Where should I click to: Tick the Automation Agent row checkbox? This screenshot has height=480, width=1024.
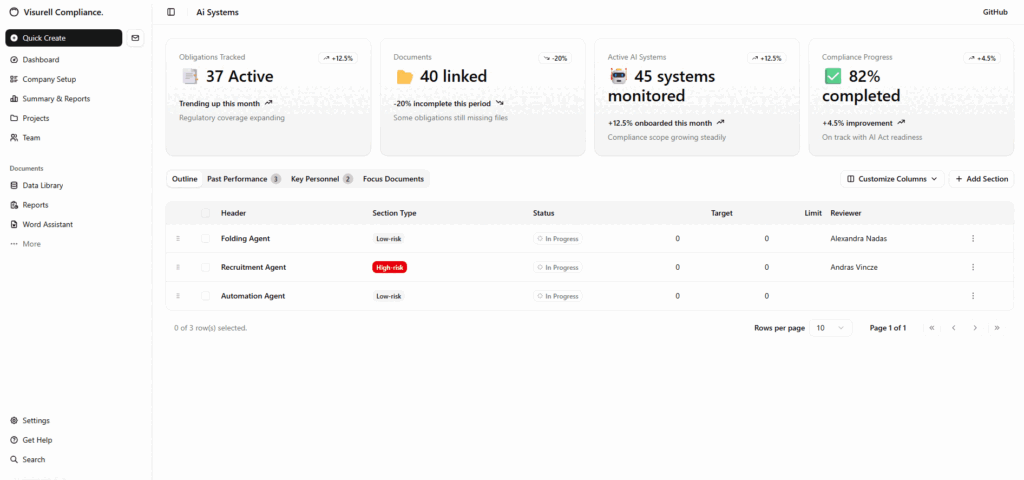[206, 296]
